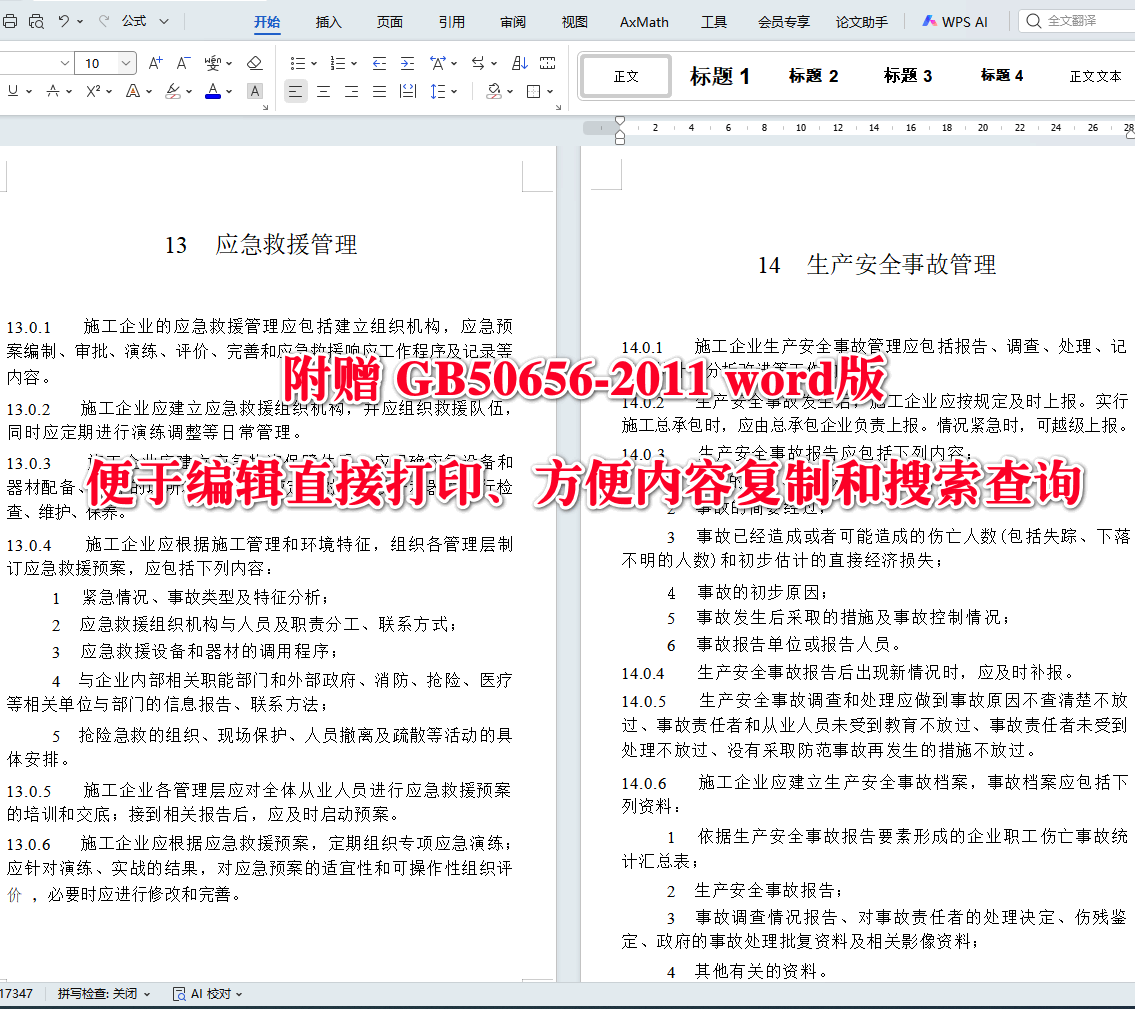
Task: Toggle character shading A button
Action: 255,91
